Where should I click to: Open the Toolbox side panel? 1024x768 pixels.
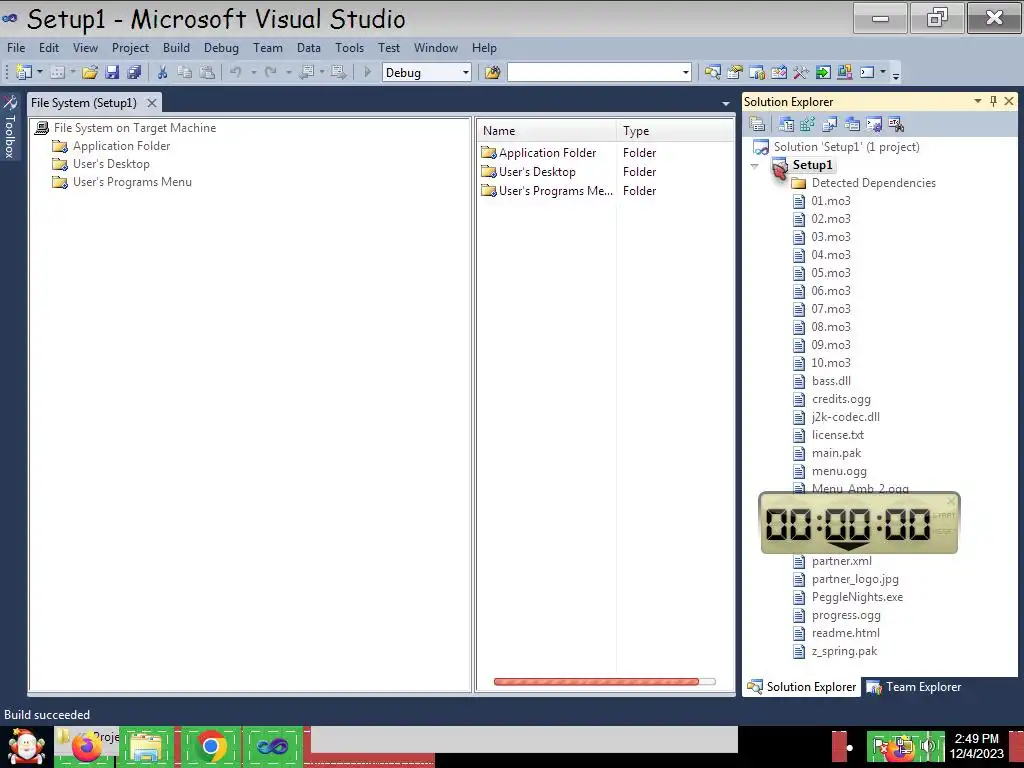10,127
